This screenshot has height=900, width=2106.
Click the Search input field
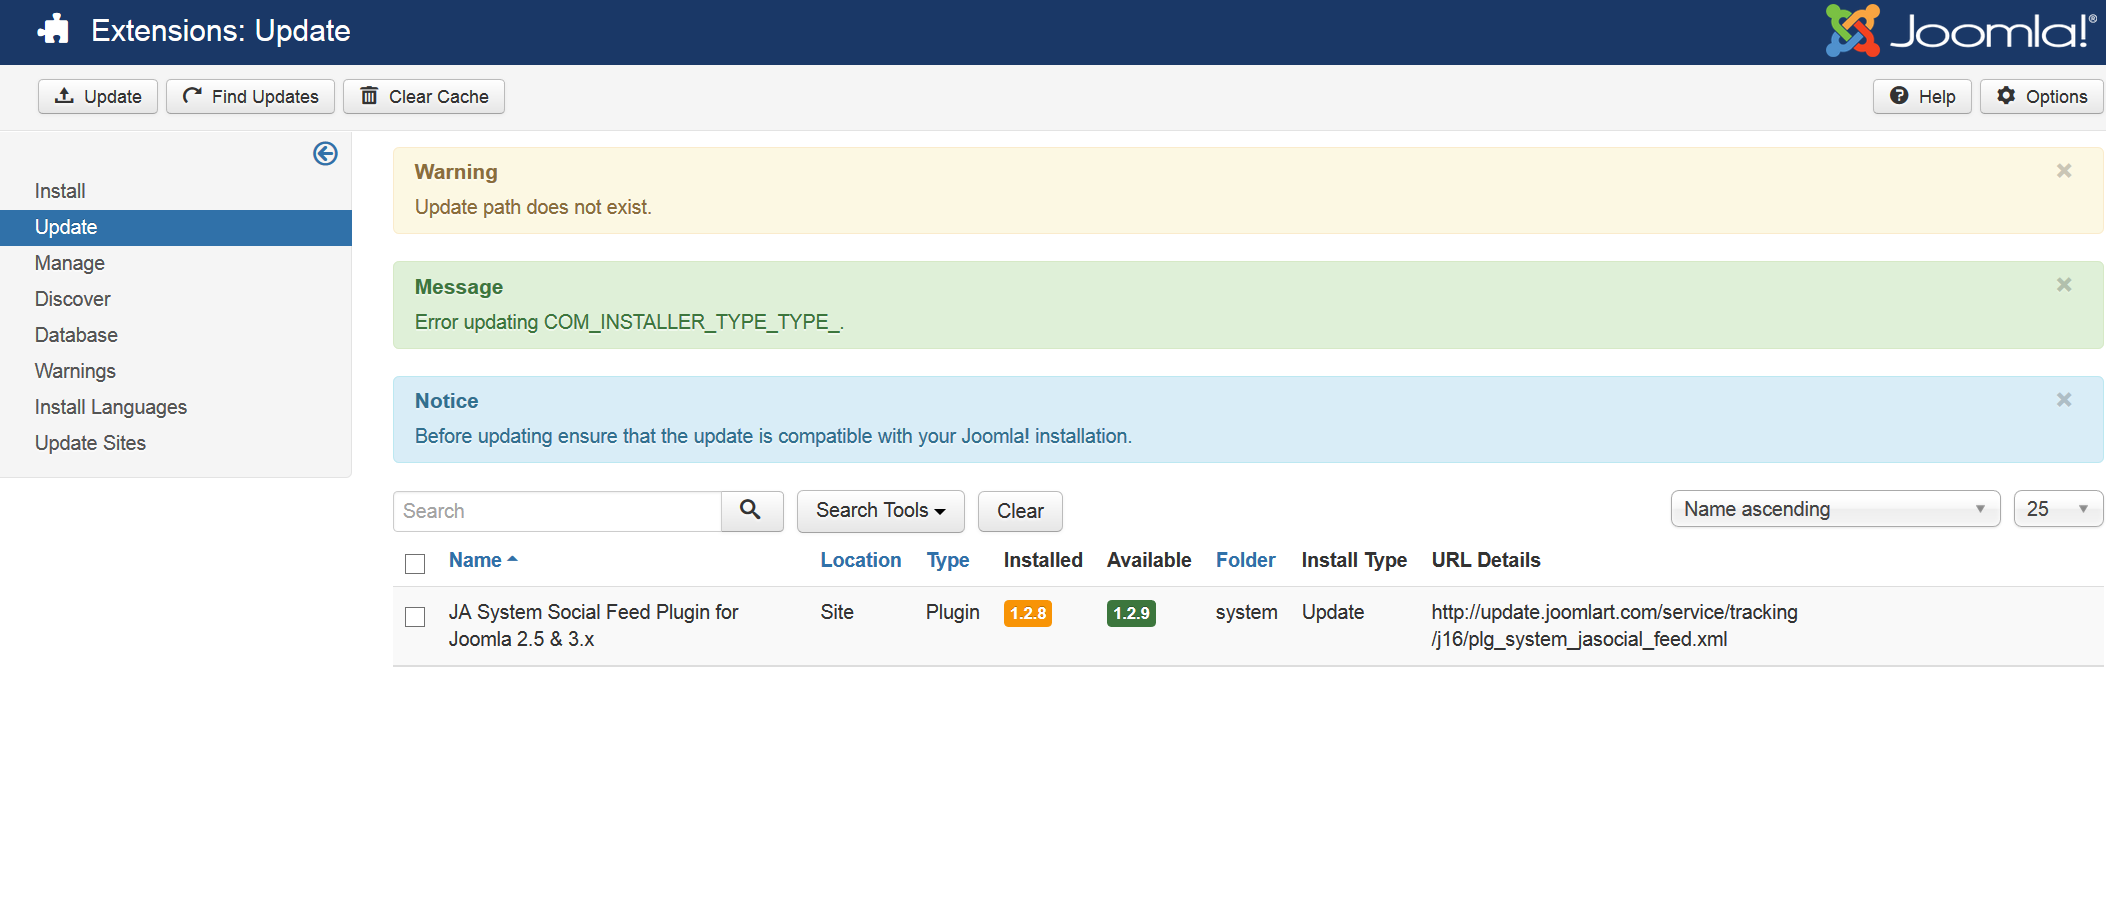click(557, 511)
